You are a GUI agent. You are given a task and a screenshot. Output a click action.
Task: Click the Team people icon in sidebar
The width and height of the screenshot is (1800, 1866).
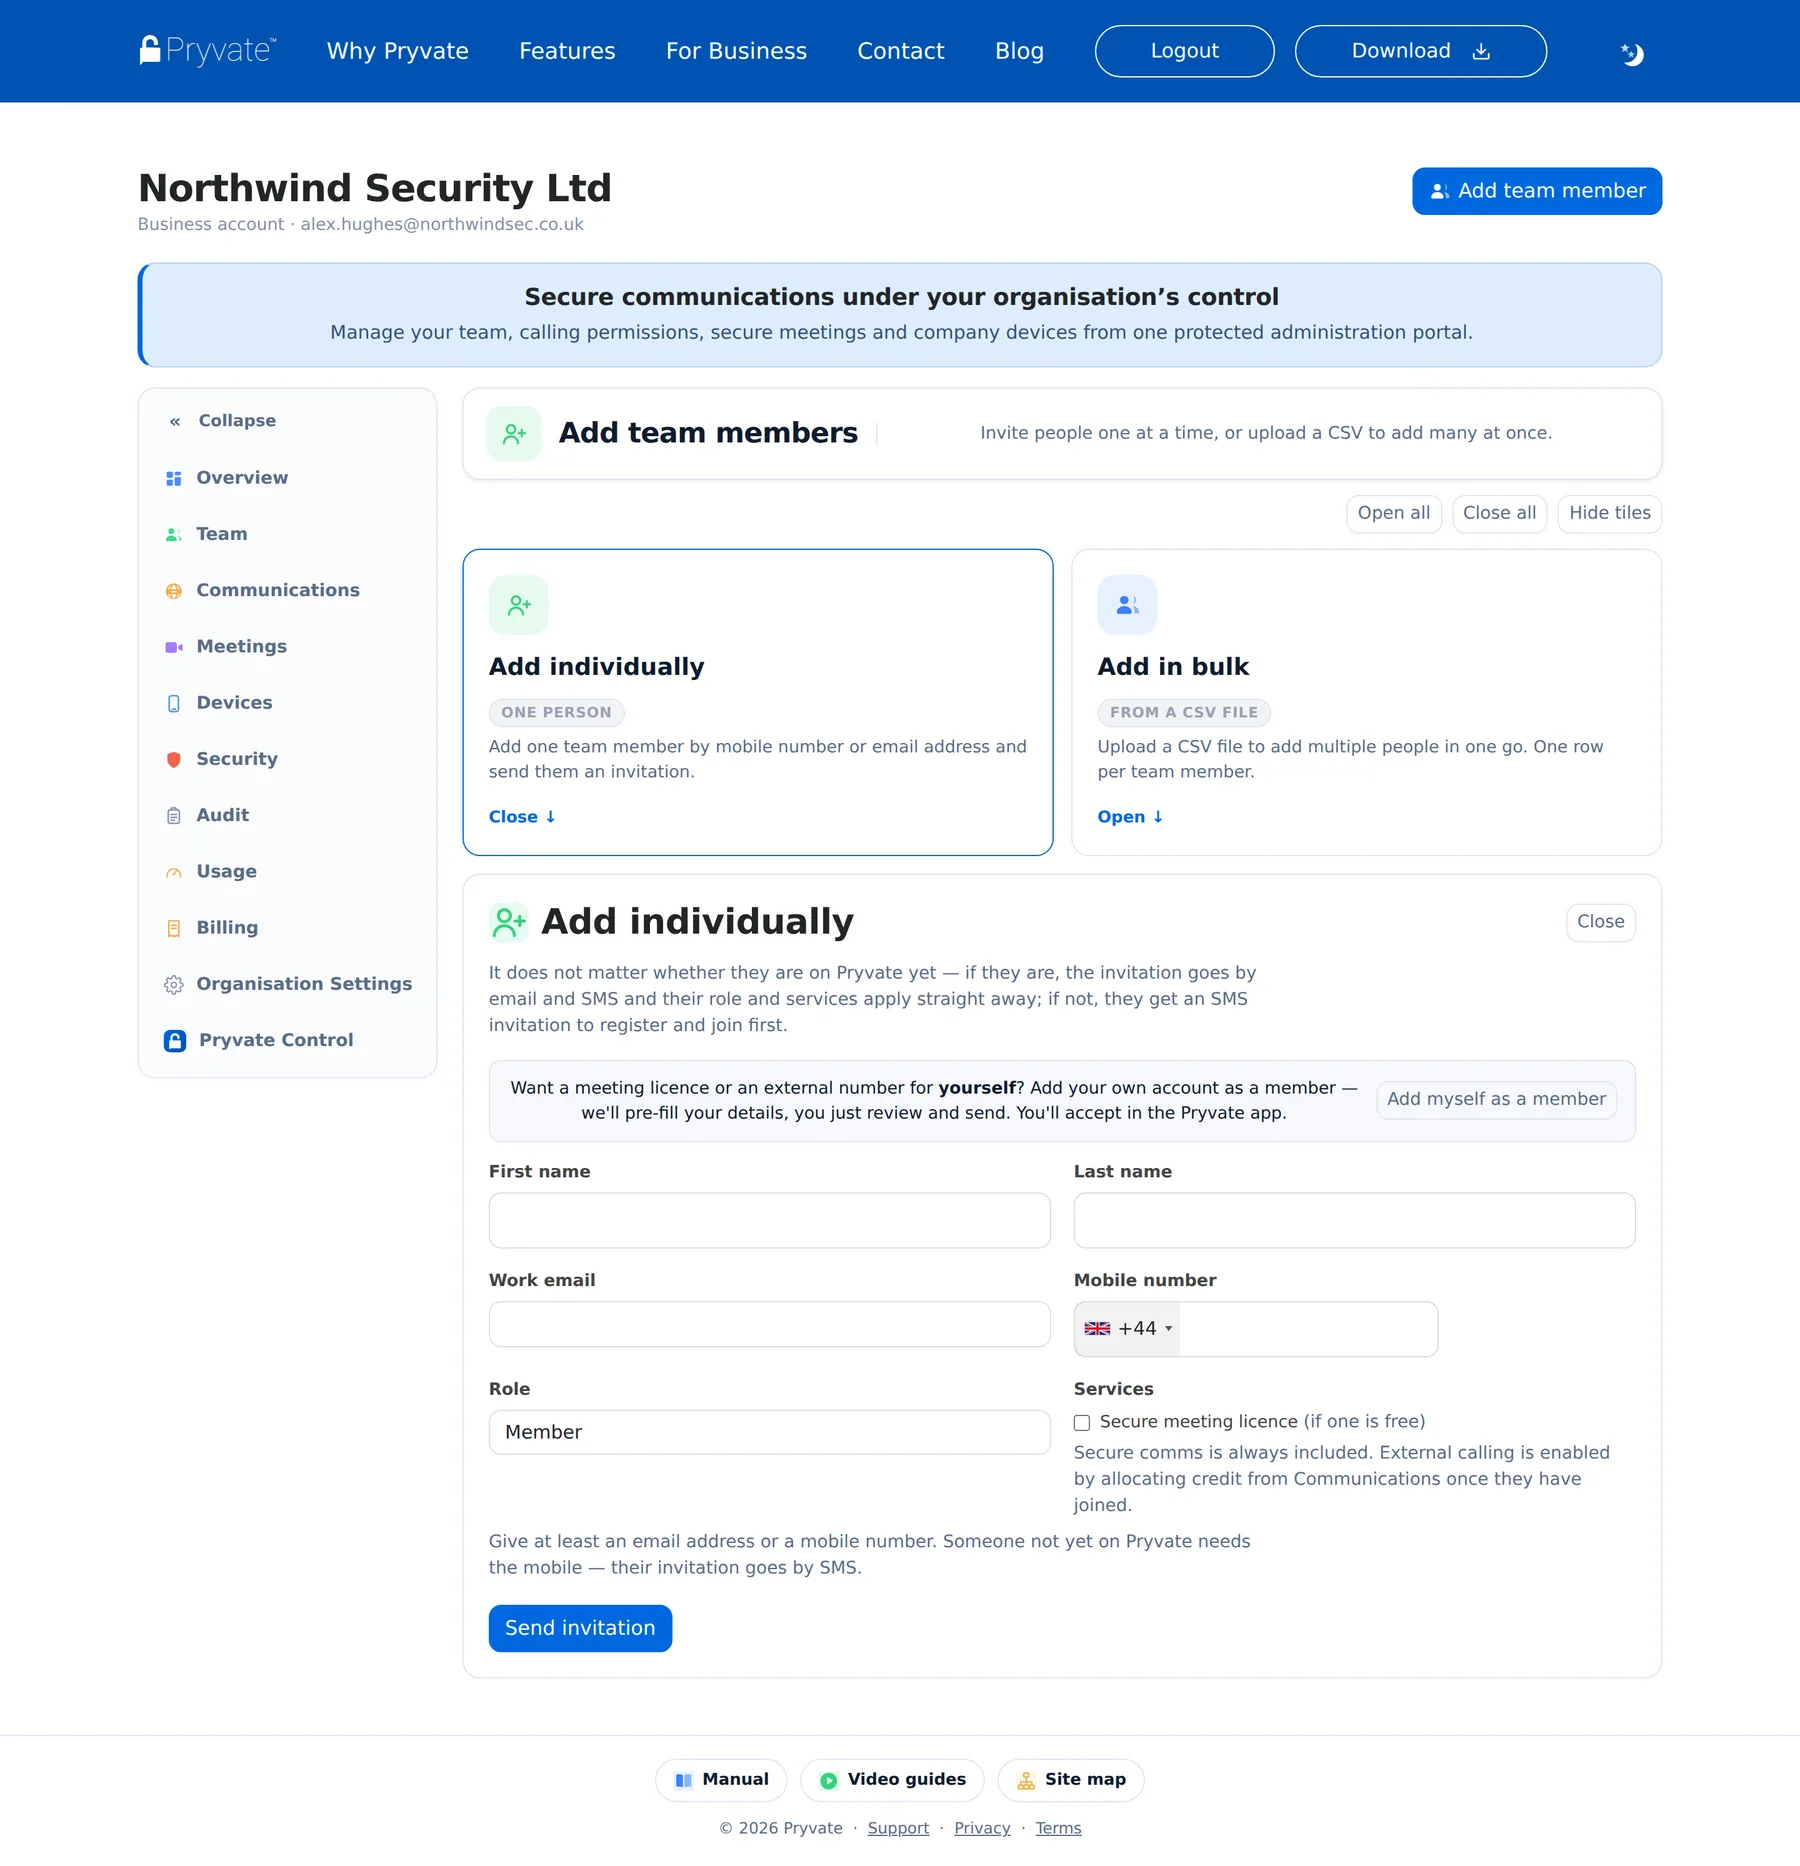[174, 534]
